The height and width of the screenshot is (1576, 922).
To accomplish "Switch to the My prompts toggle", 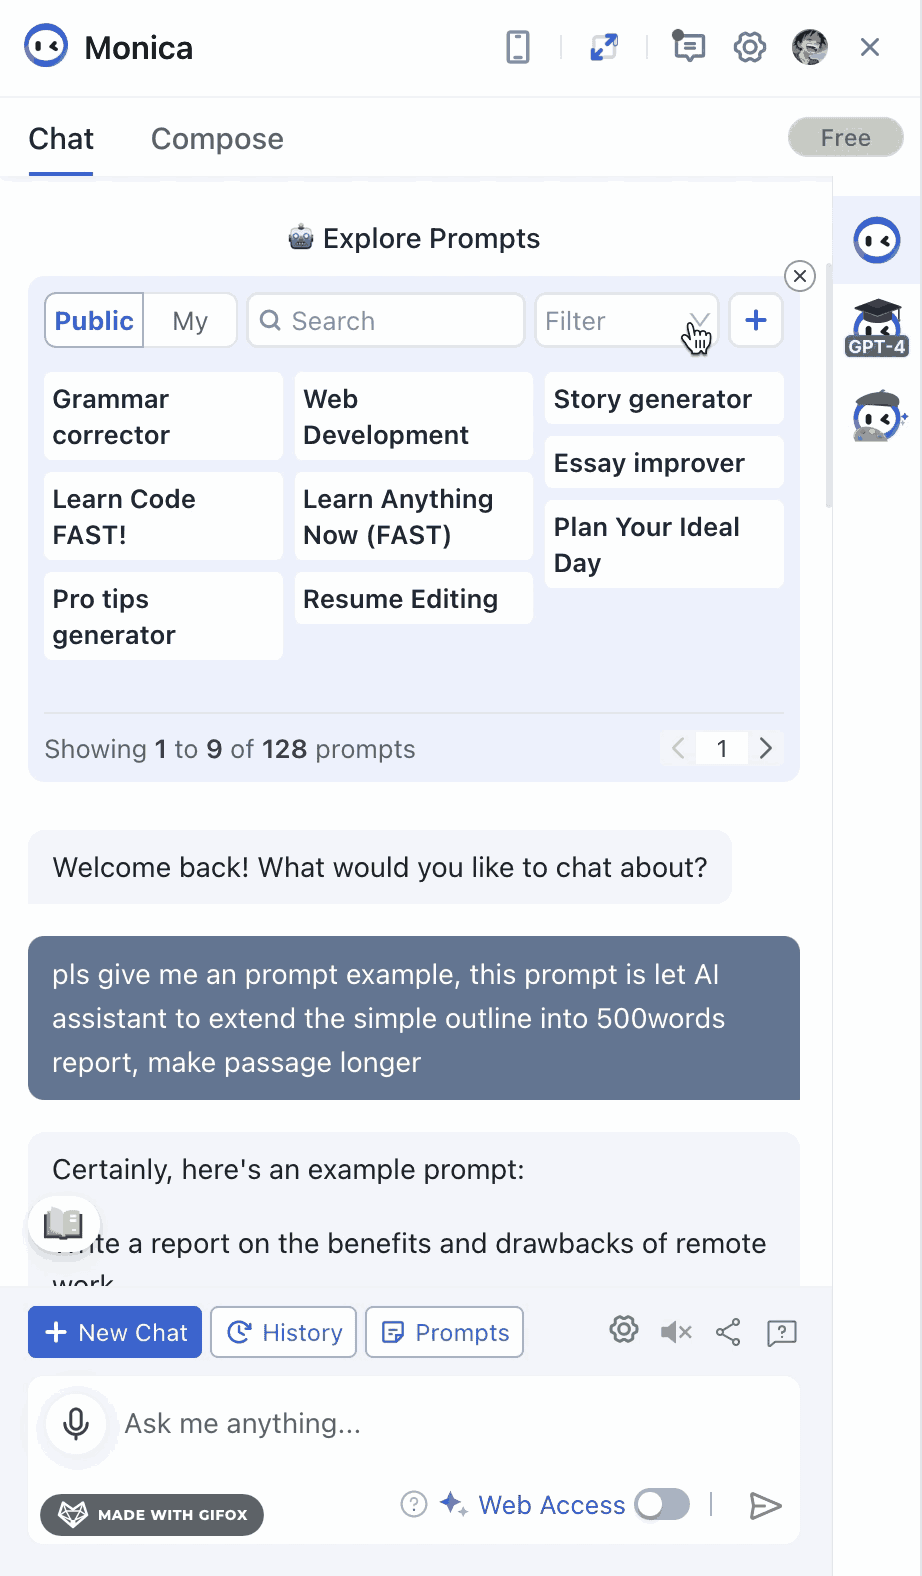I will (190, 321).
